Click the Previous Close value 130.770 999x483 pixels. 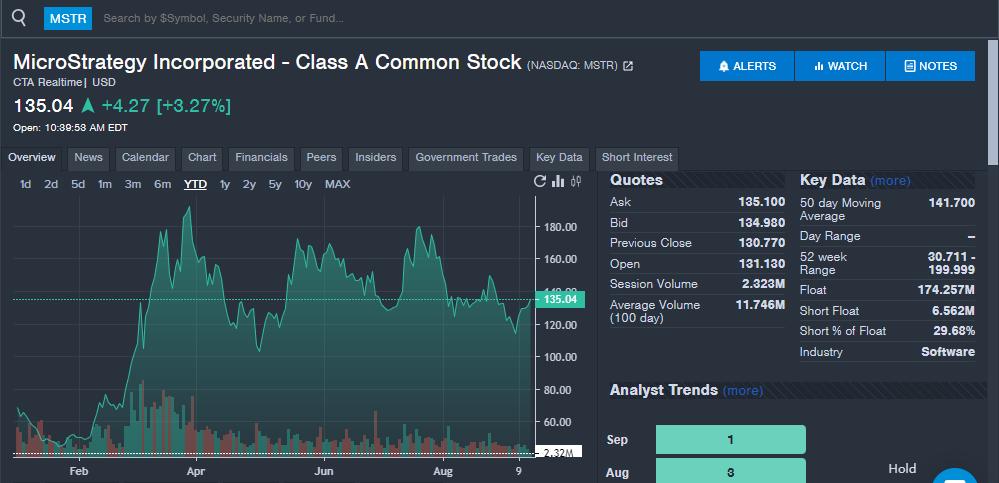761,243
